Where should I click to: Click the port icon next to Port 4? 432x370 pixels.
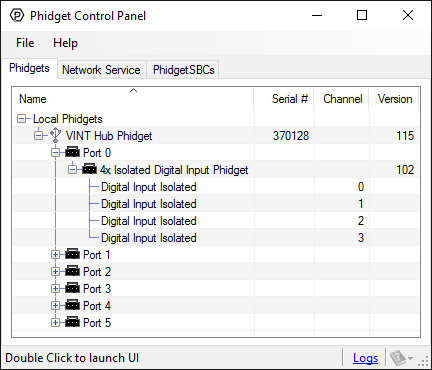[x=72, y=305]
